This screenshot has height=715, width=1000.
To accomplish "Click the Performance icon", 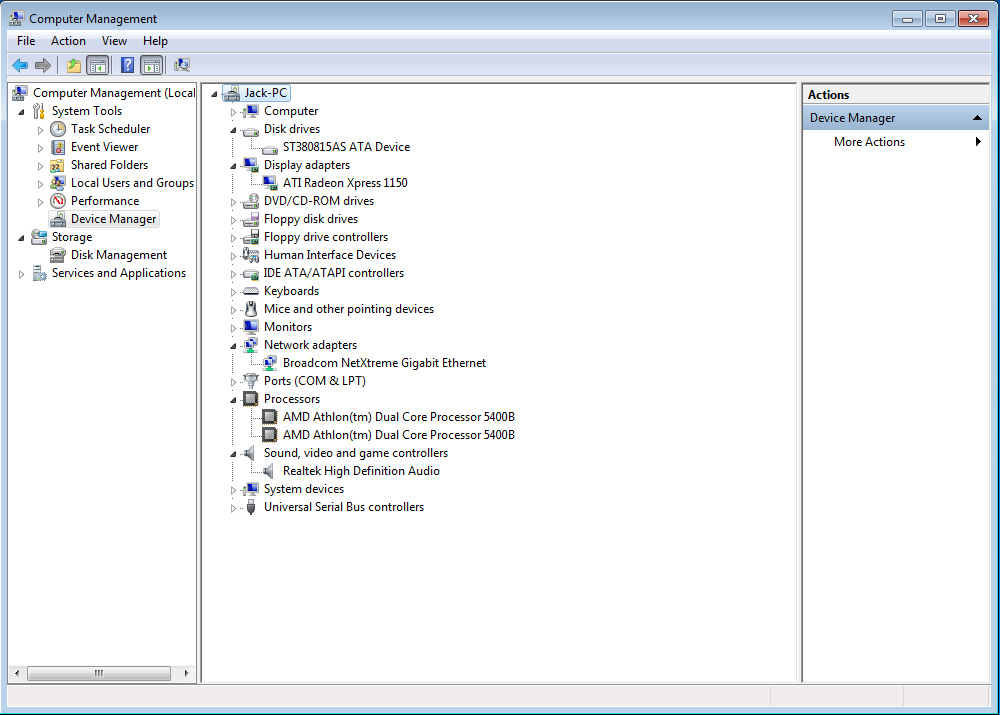I will pyautogui.click(x=58, y=201).
